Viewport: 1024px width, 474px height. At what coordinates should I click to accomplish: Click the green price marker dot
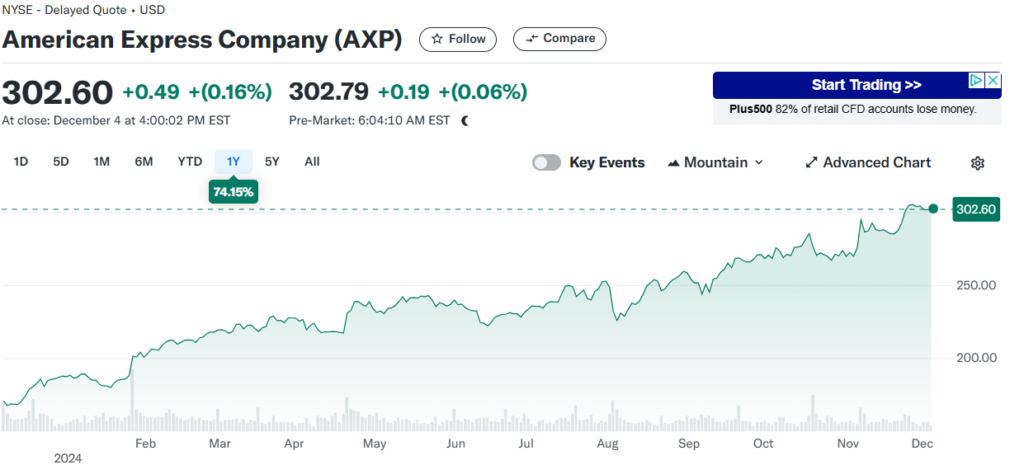(x=933, y=208)
